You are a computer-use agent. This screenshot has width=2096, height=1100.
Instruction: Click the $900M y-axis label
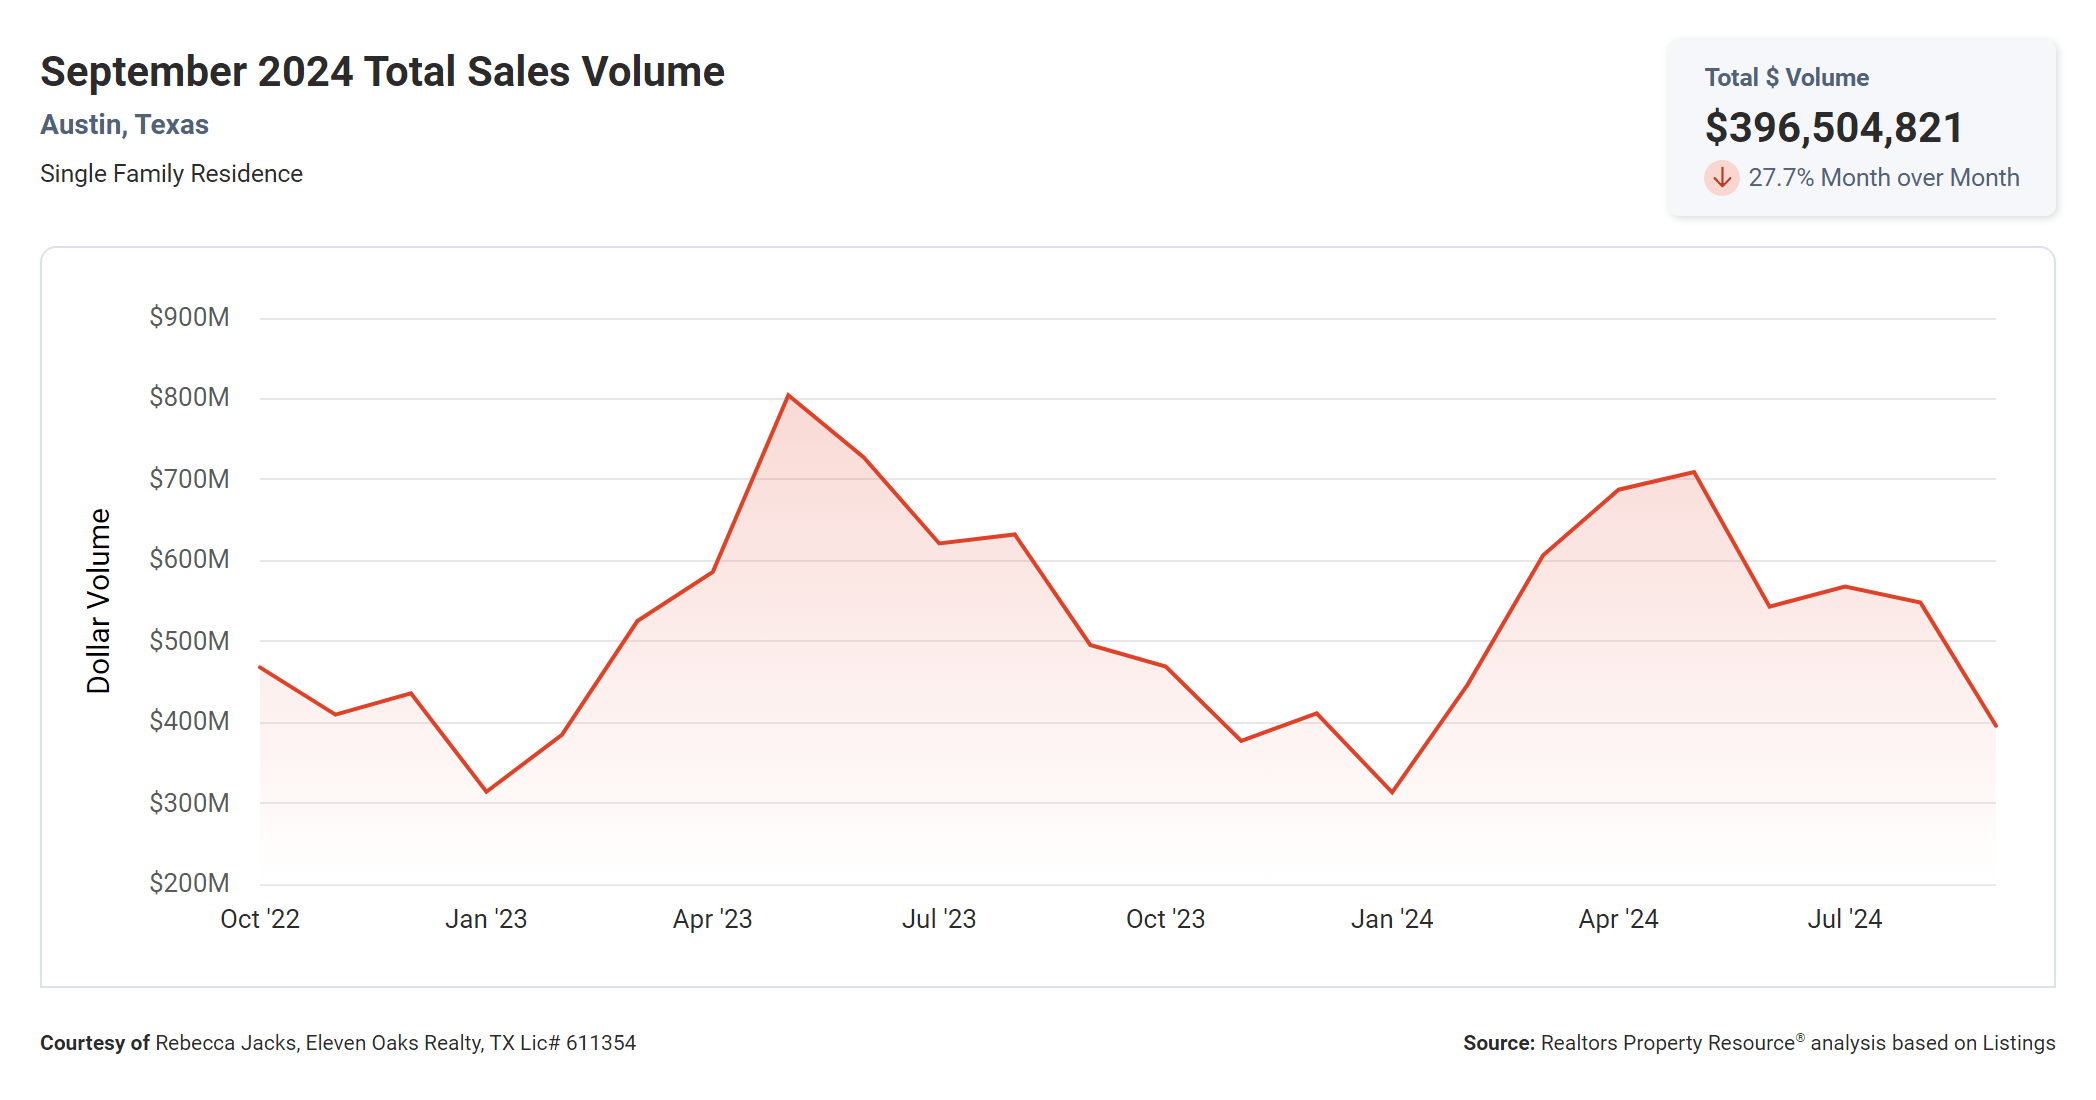tap(189, 317)
